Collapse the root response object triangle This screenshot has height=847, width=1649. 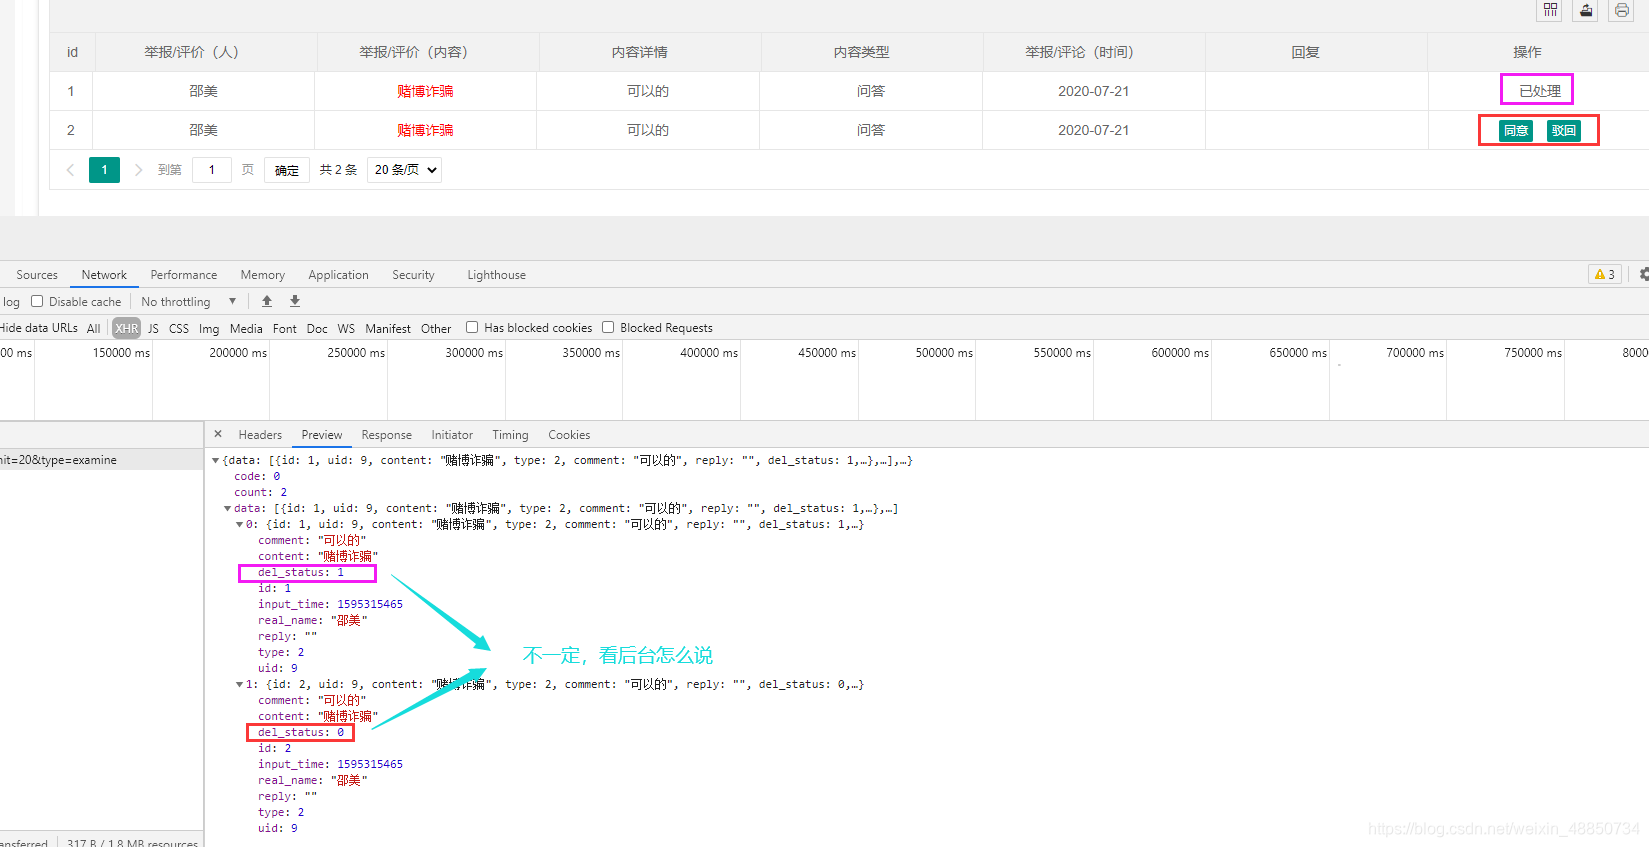216,460
